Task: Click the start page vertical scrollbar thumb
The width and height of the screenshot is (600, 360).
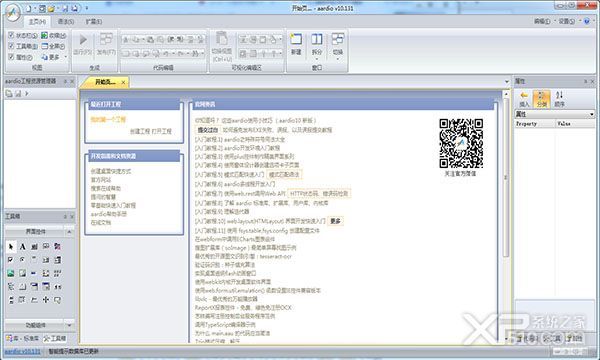Action: [506, 178]
